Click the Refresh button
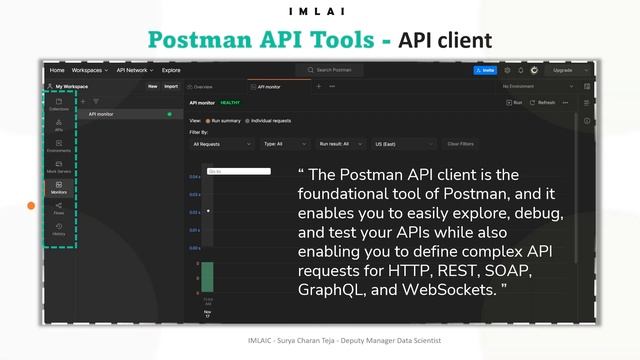 pos(542,102)
